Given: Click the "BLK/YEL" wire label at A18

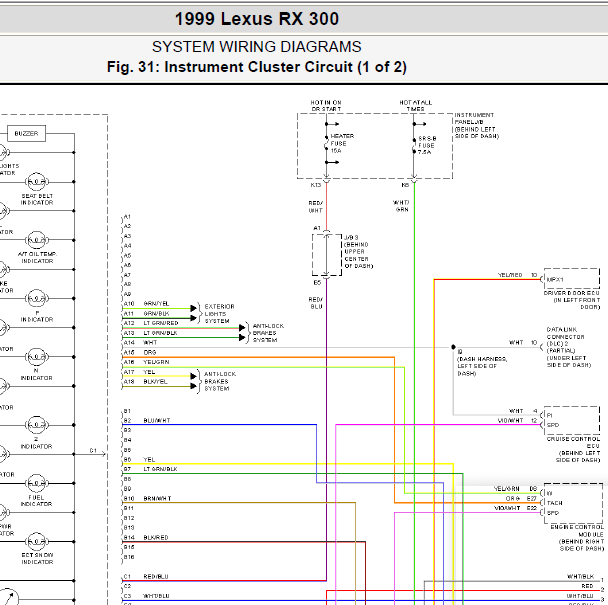Looking at the screenshot, I should coord(155,382).
